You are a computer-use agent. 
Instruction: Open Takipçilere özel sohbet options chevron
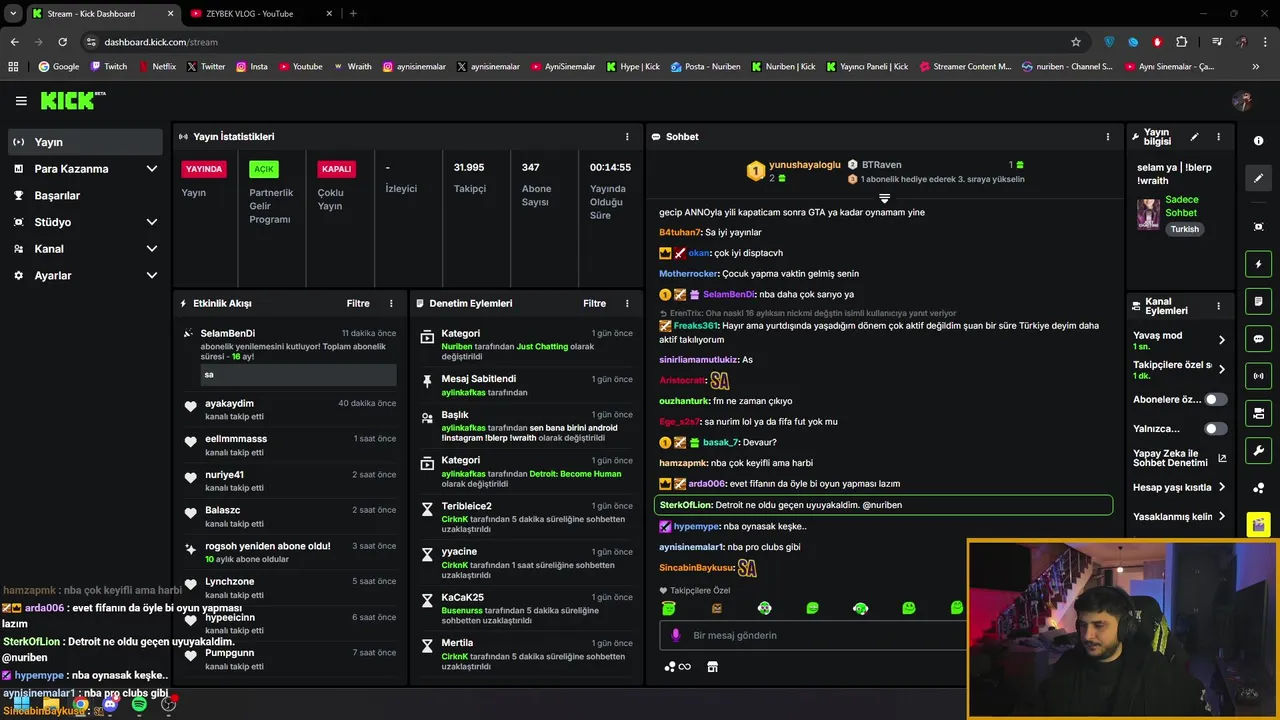point(1222,369)
